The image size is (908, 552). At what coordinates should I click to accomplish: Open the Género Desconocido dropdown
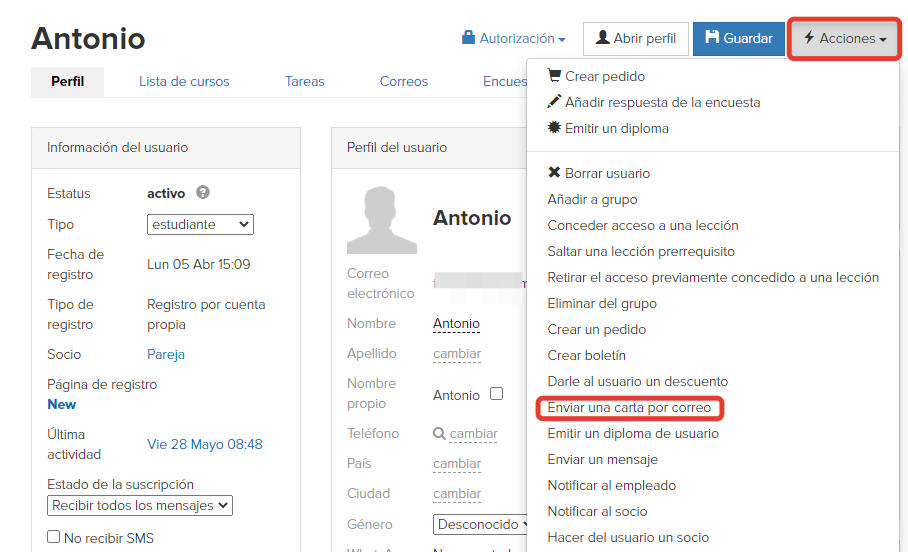click(480, 524)
